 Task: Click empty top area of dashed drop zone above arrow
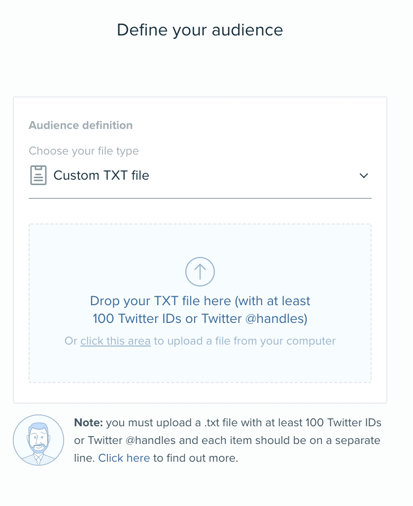point(200,240)
